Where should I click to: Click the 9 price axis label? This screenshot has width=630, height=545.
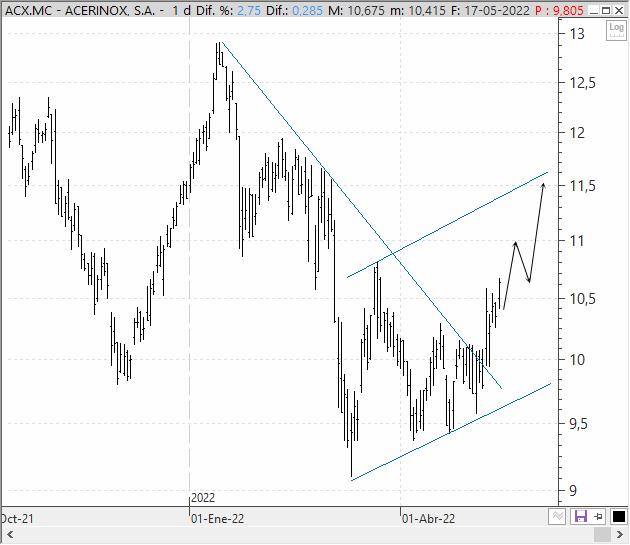point(573,491)
